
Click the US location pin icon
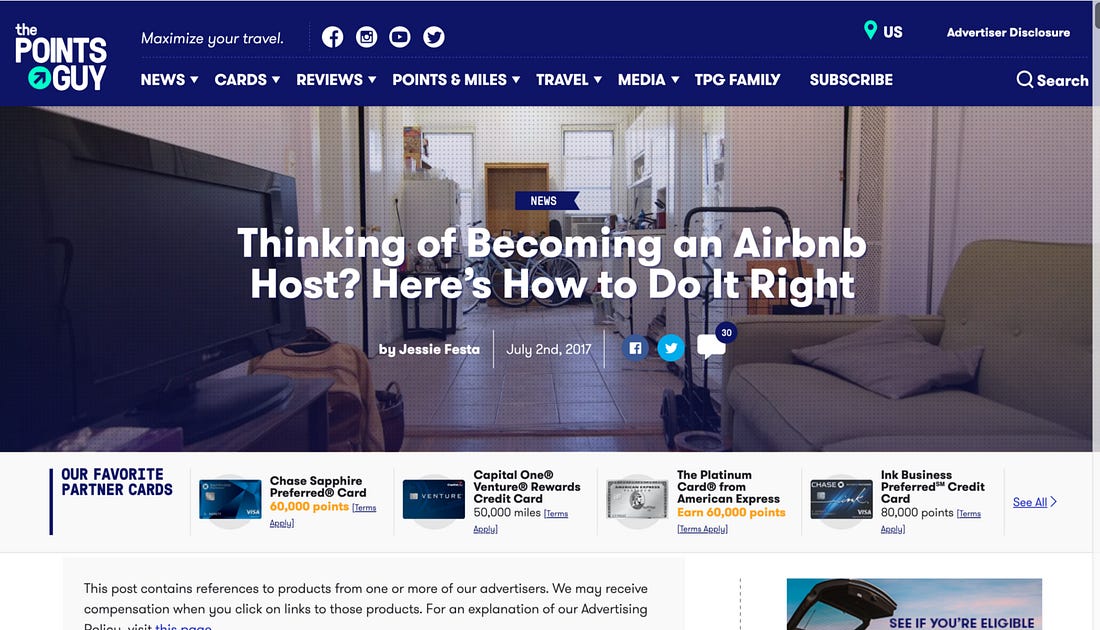[870, 30]
